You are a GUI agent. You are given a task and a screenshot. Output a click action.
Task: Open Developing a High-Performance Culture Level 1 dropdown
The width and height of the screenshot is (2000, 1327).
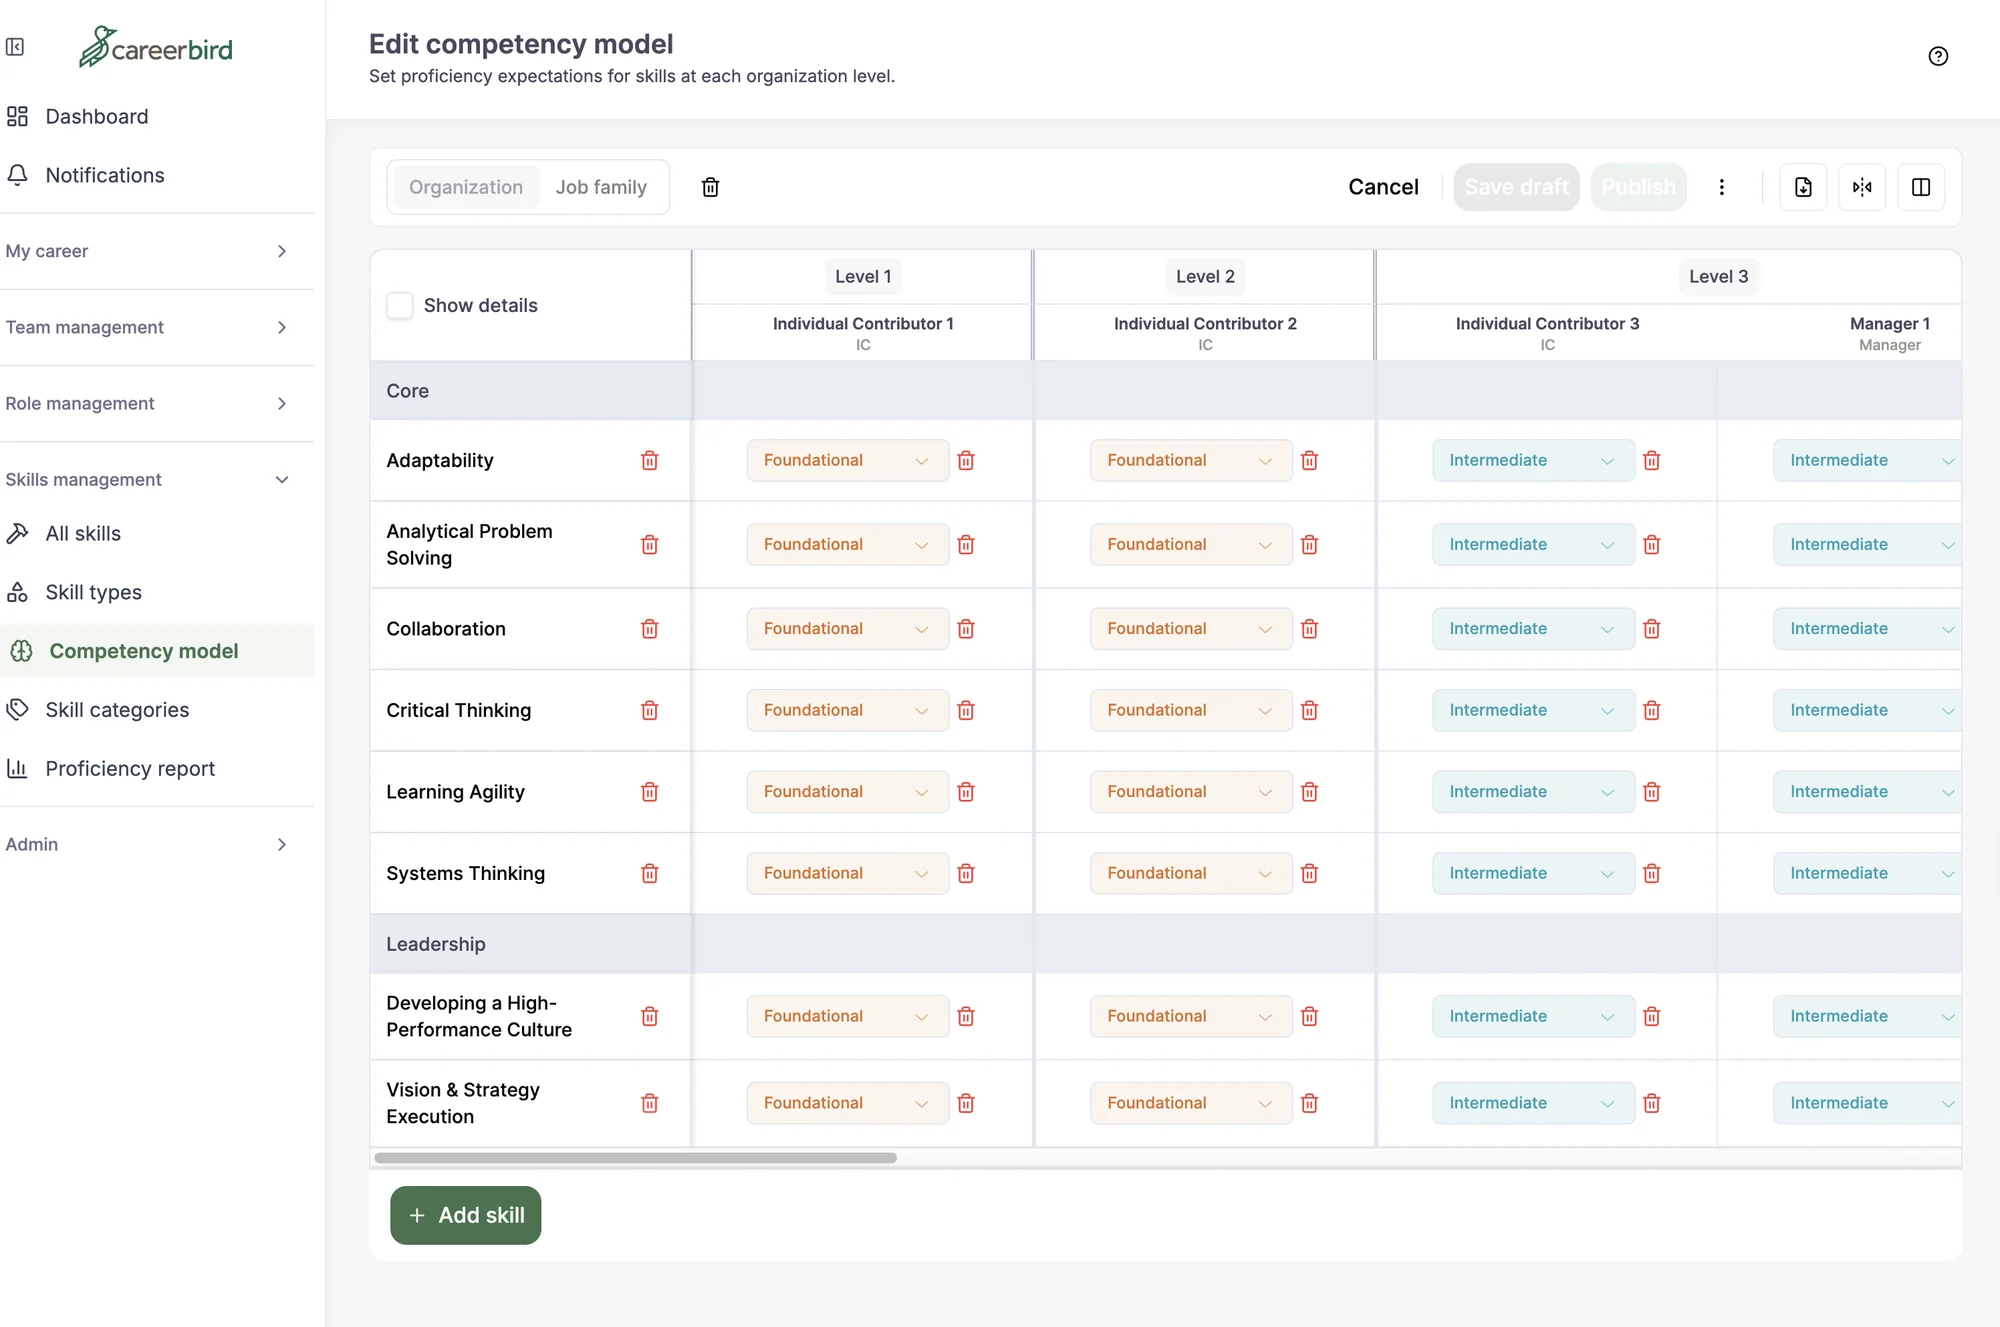[847, 1016]
